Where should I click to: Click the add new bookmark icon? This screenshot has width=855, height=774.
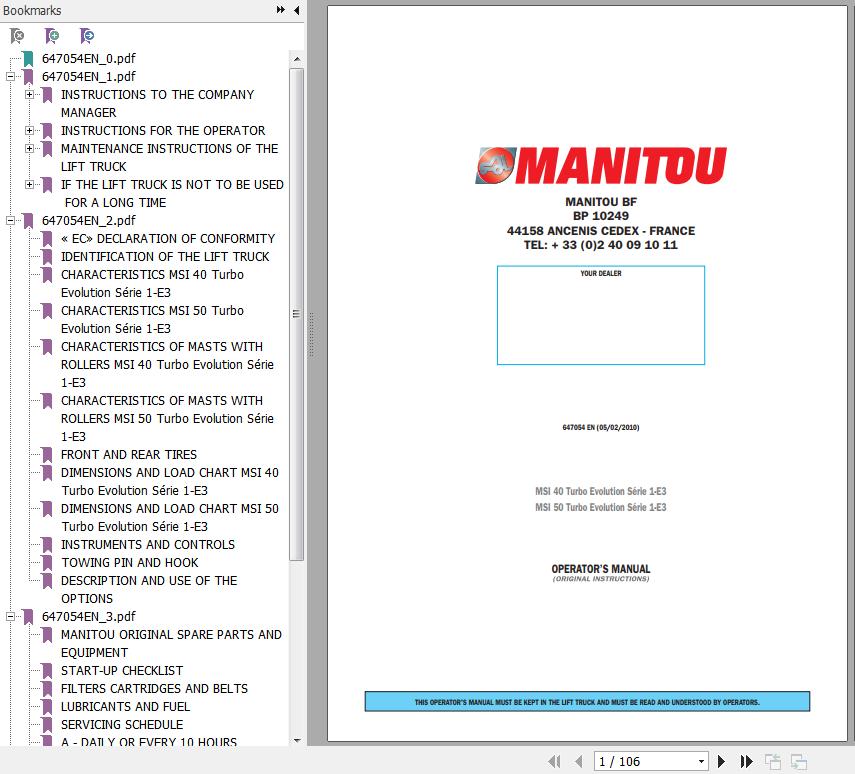click(x=52, y=36)
